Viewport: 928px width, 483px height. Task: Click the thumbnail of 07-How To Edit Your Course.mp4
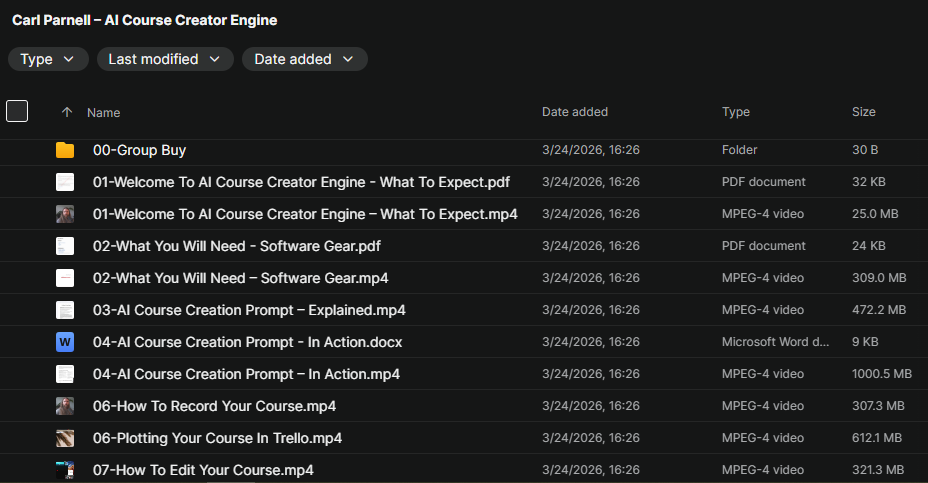[65, 470]
